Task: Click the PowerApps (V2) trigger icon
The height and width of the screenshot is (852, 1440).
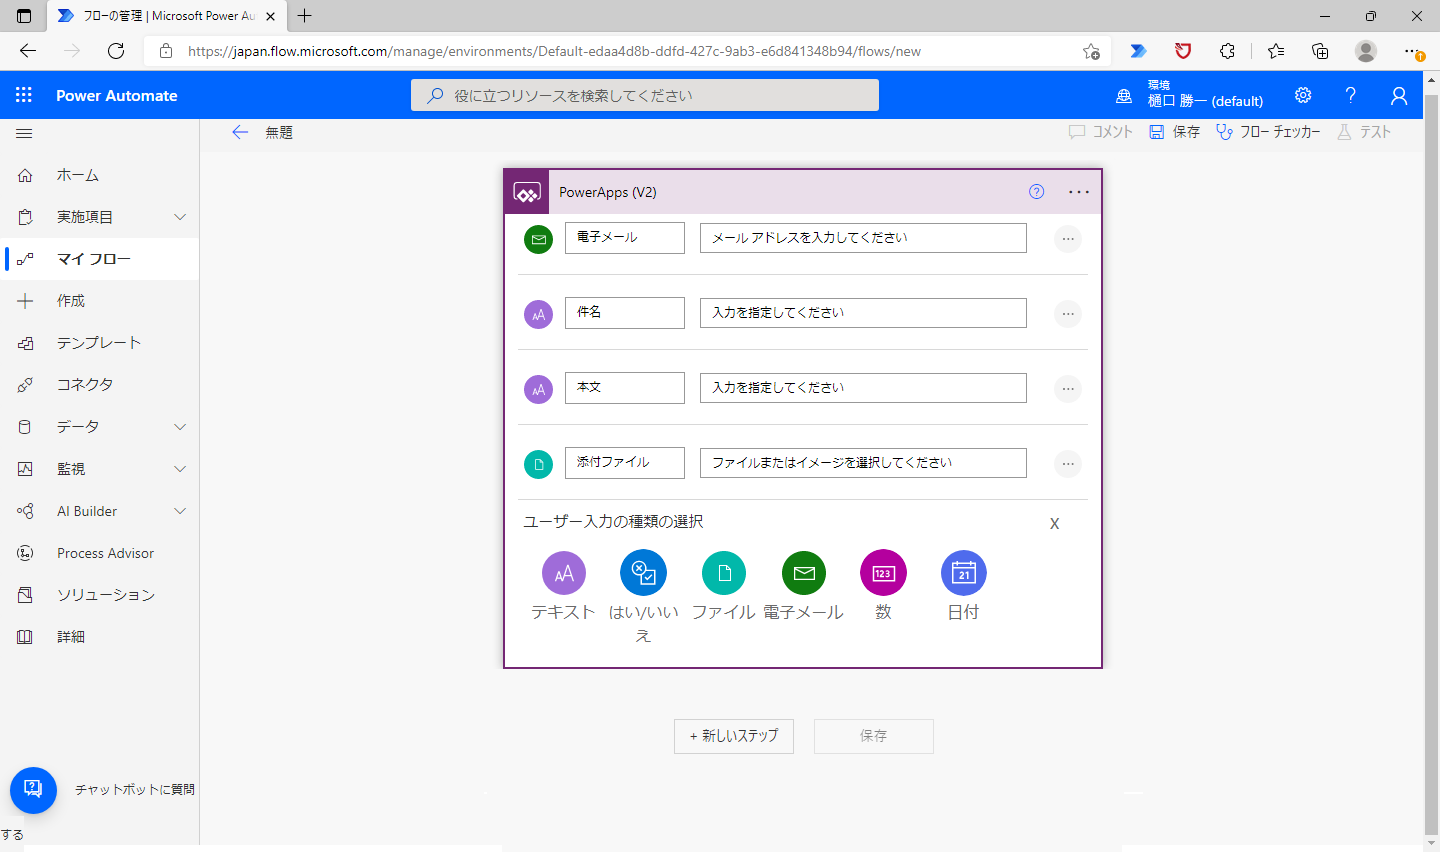Action: tap(527, 192)
